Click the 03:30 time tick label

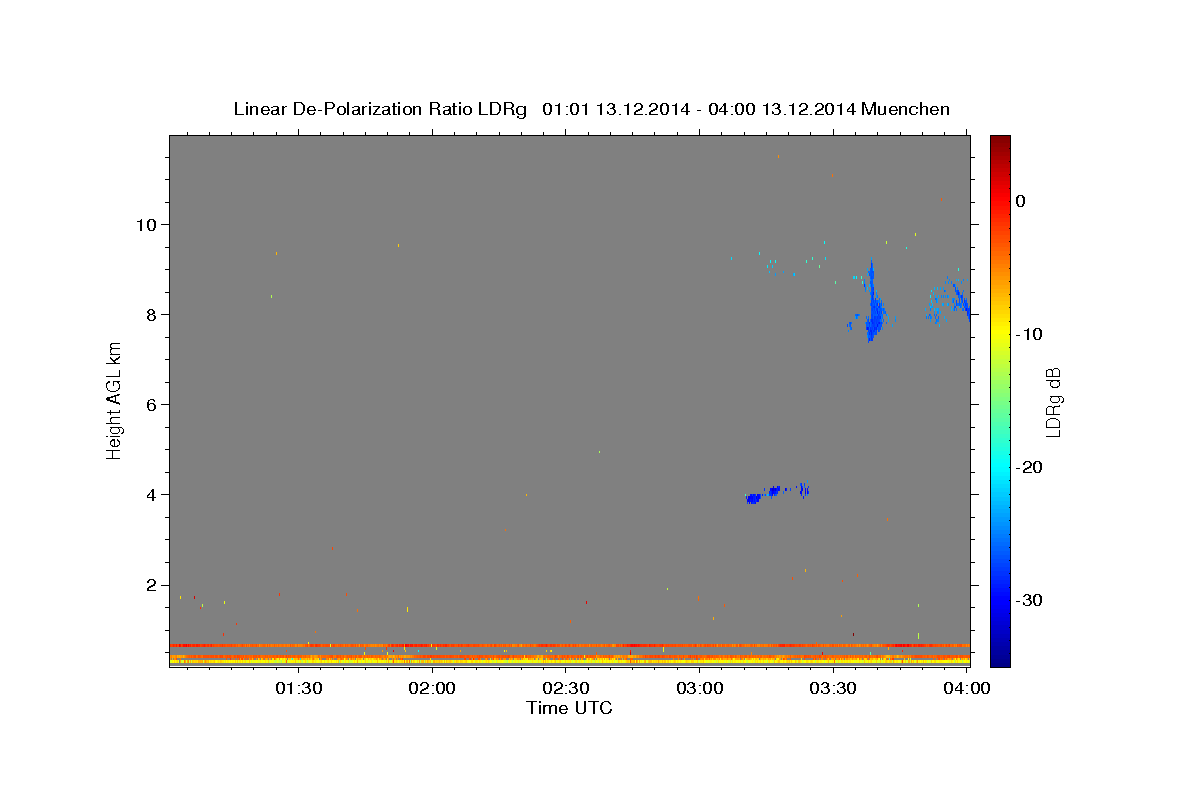pos(833,688)
